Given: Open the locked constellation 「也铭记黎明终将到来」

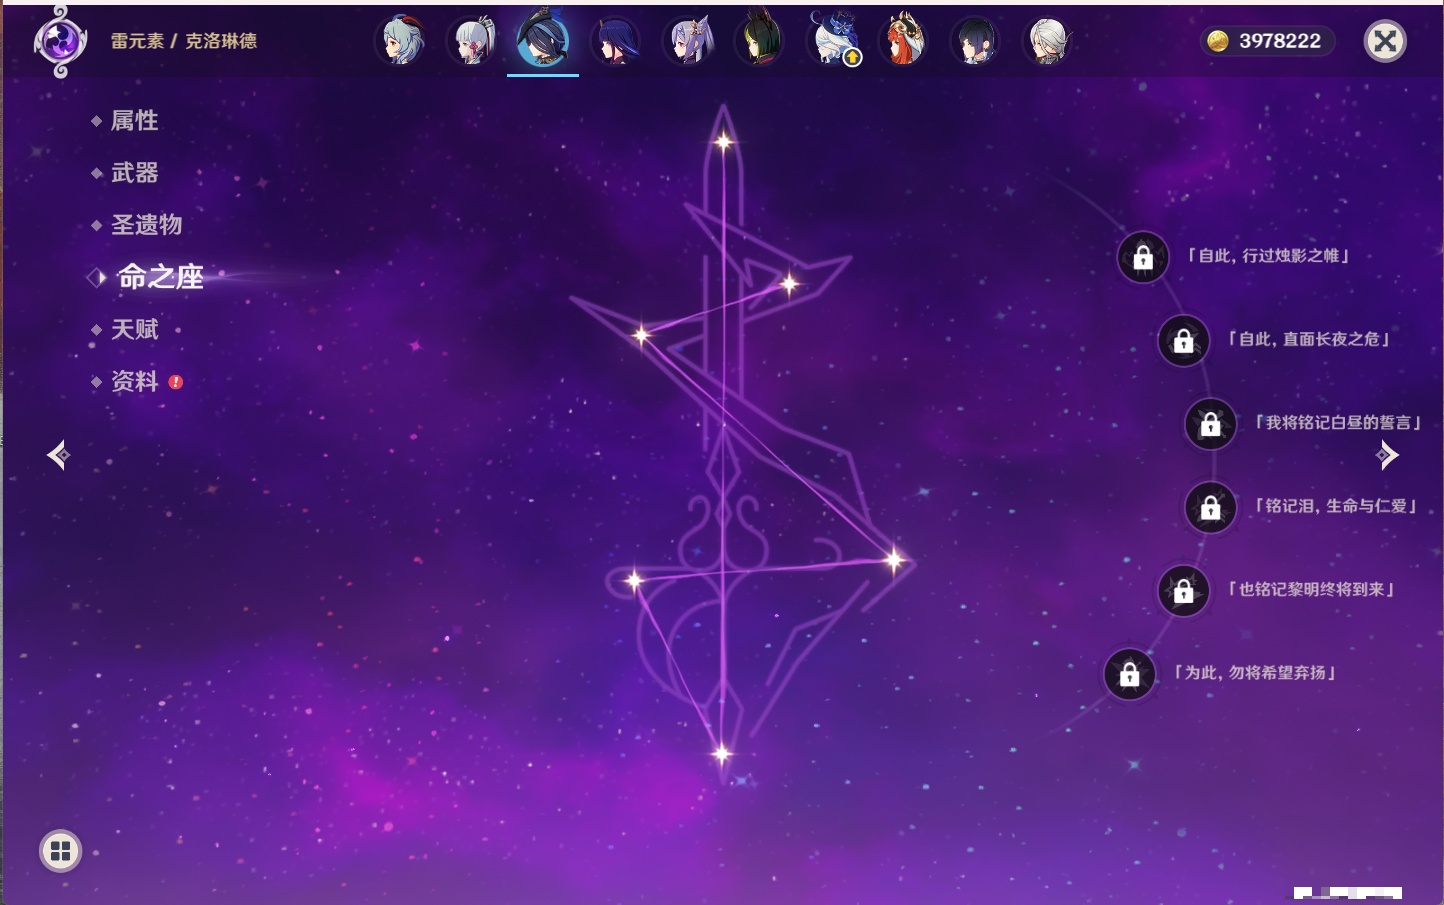Looking at the screenshot, I should click(x=1183, y=591).
